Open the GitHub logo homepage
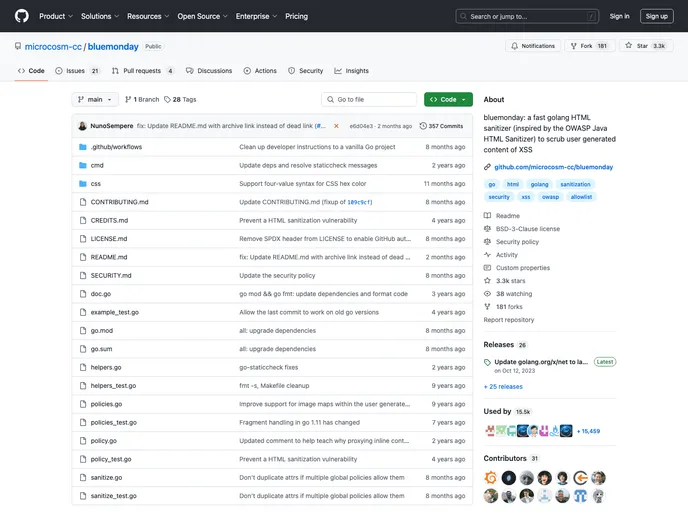This screenshot has width=688, height=512. pyautogui.click(x=22, y=16)
